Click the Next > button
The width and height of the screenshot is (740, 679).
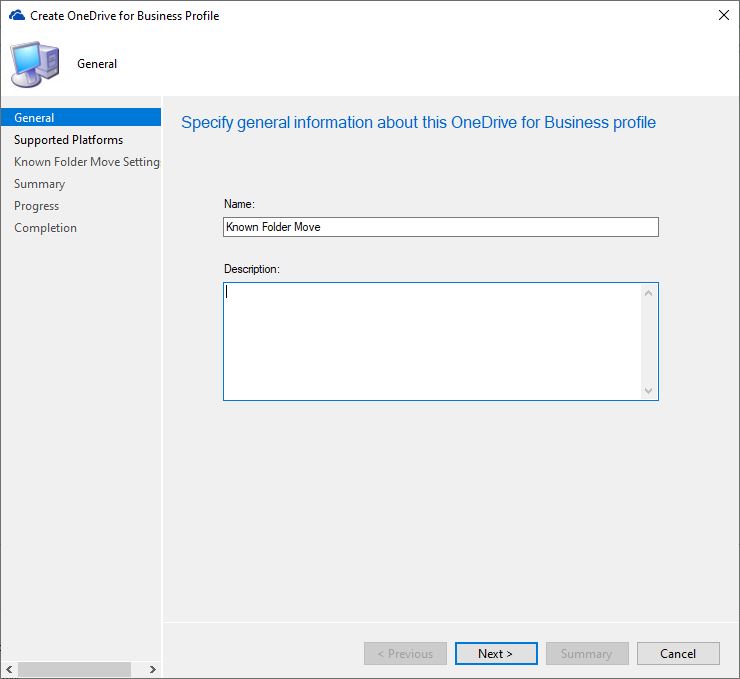point(496,654)
